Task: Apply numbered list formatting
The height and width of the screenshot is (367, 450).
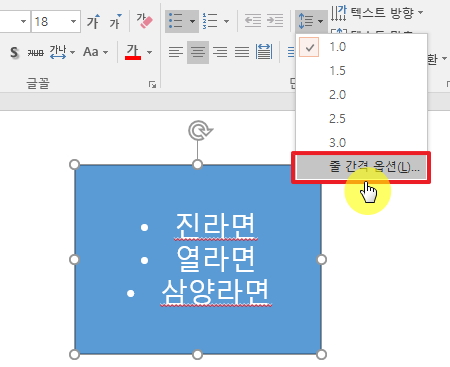Action: tap(210, 21)
